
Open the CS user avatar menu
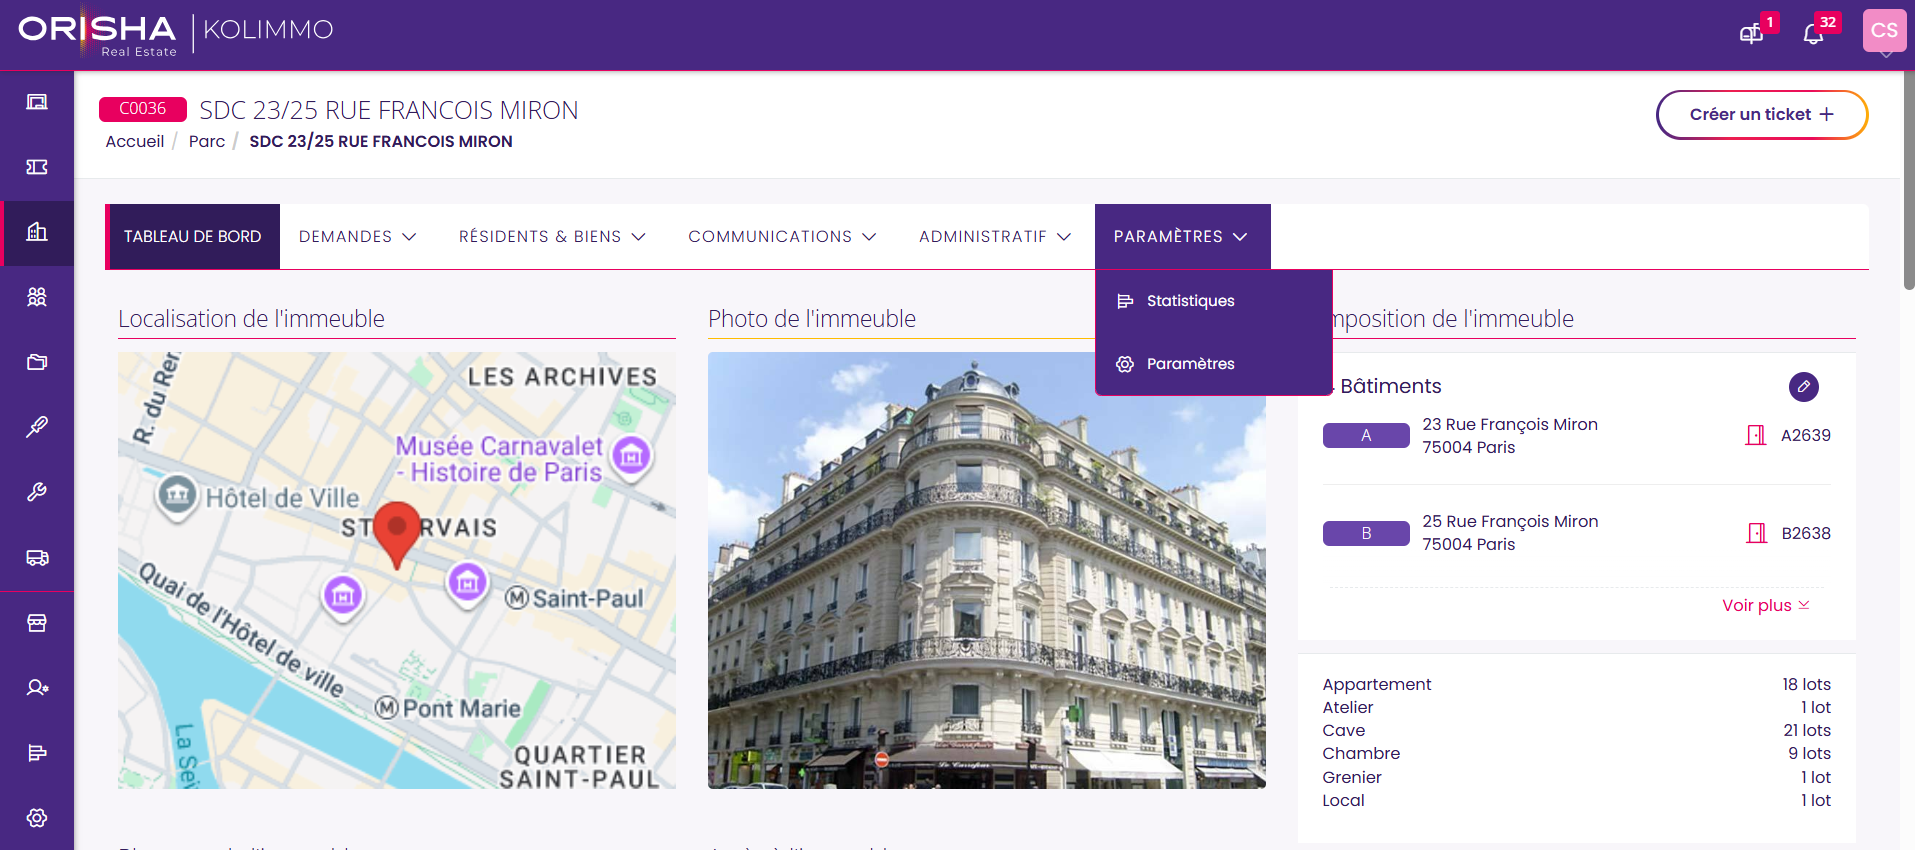1884,31
